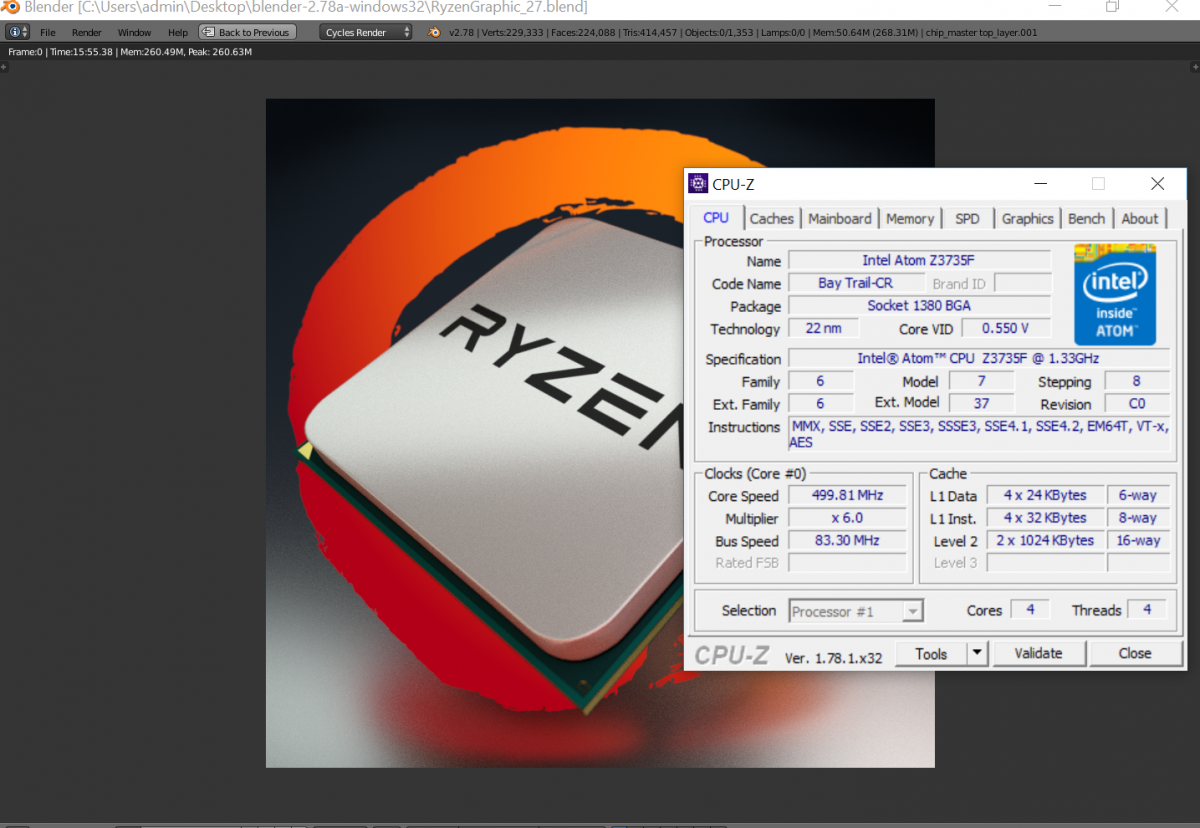The image size is (1200, 828).
Task: Click the Name field showing Intel Atom Z3735F
Action: click(x=919, y=261)
